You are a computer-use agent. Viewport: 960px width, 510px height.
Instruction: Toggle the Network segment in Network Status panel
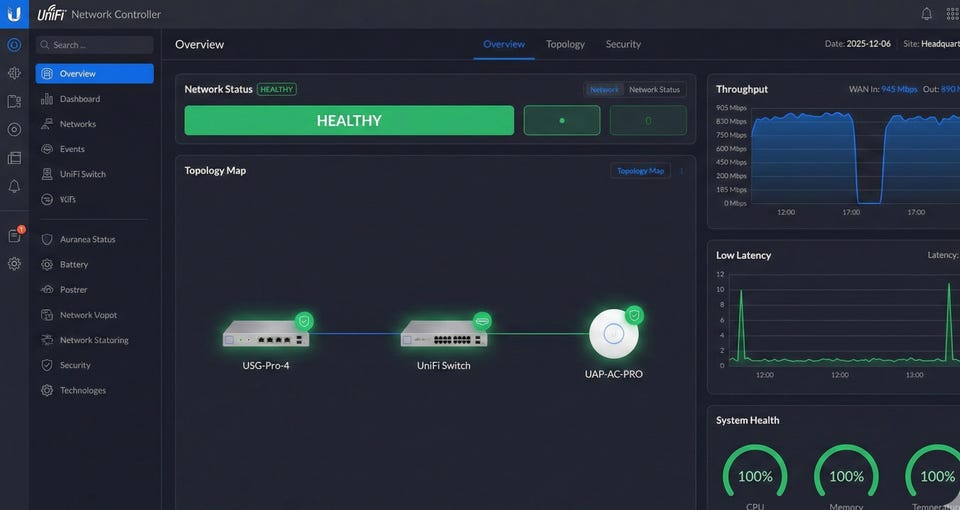pyautogui.click(x=604, y=90)
